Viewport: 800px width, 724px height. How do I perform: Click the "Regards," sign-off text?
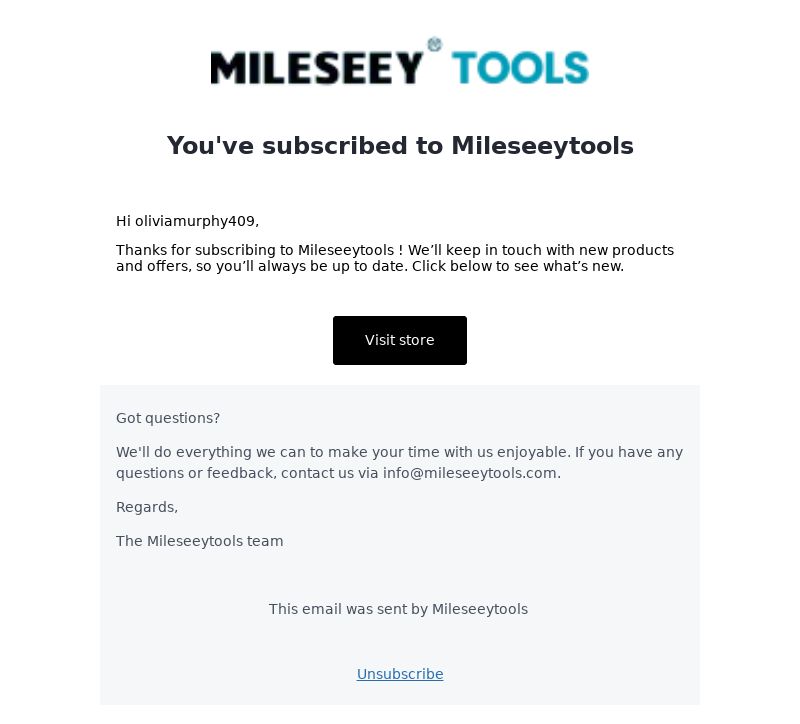coord(147,507)
